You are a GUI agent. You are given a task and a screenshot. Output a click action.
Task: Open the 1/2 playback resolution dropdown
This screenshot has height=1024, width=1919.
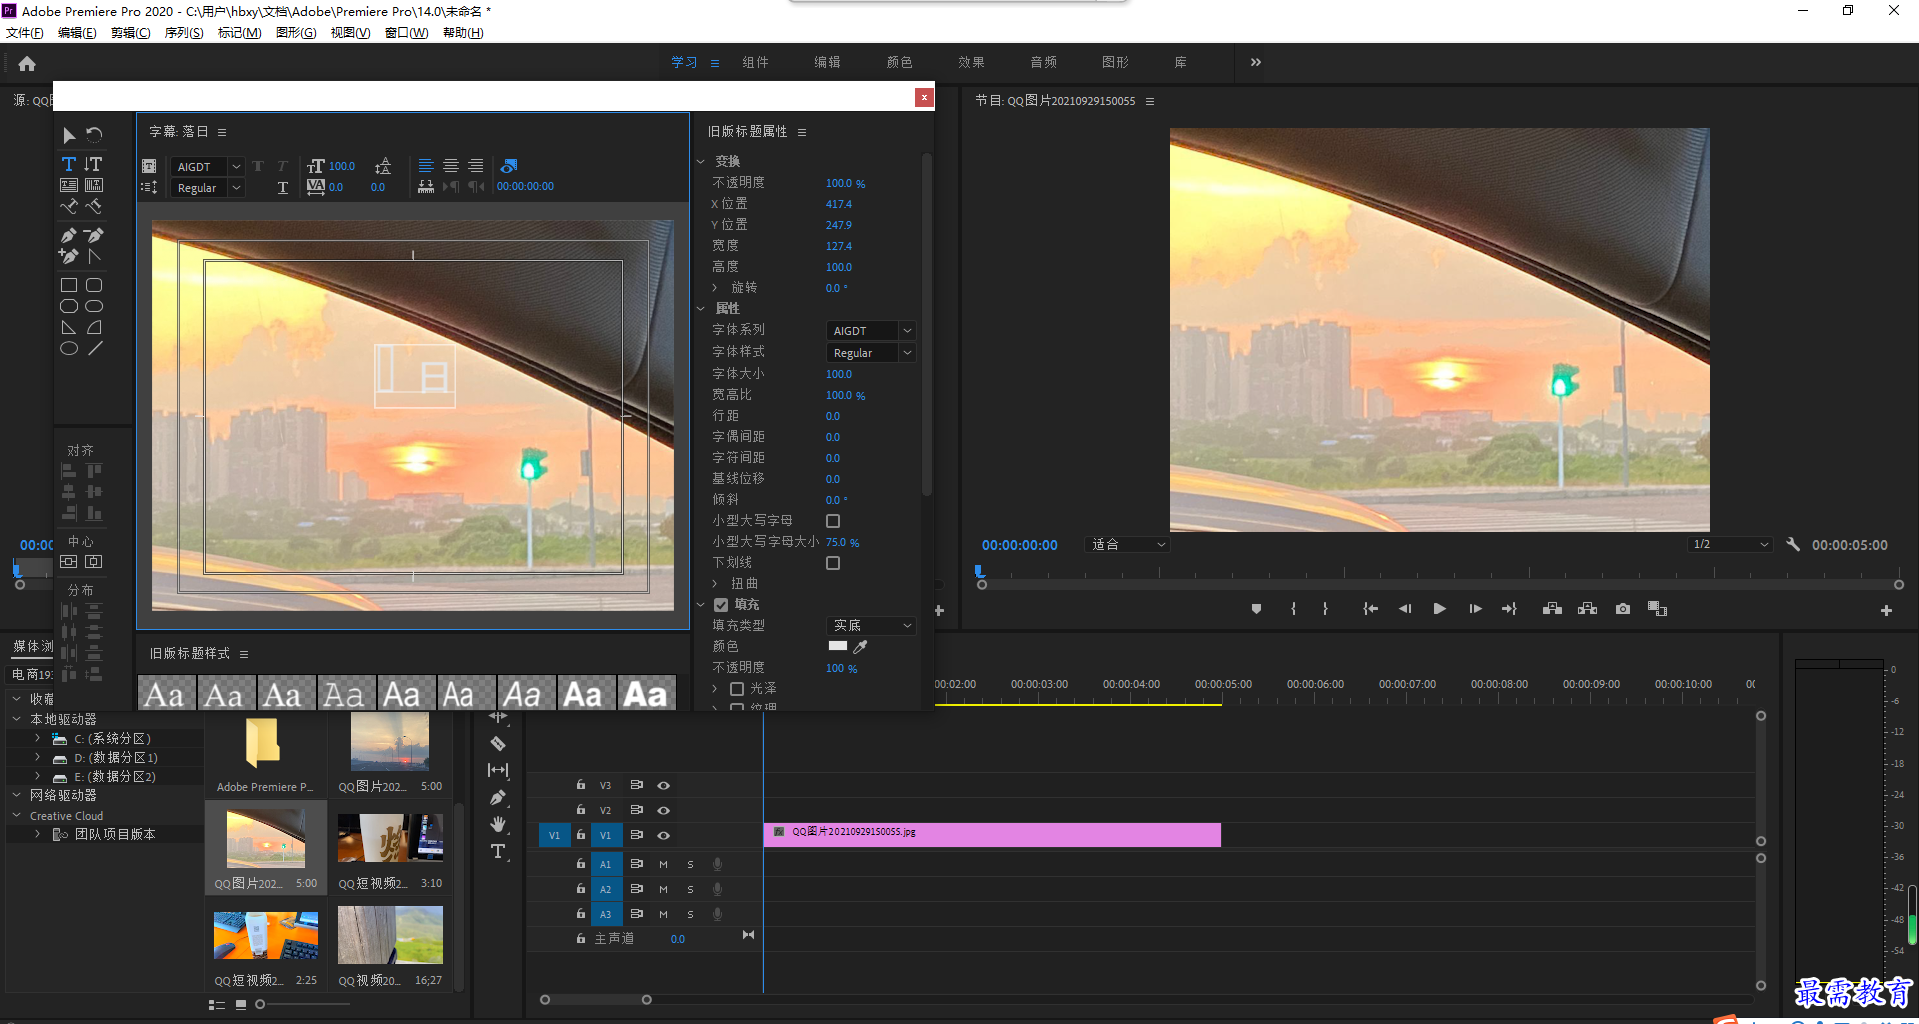click(x=1729, y=545)
